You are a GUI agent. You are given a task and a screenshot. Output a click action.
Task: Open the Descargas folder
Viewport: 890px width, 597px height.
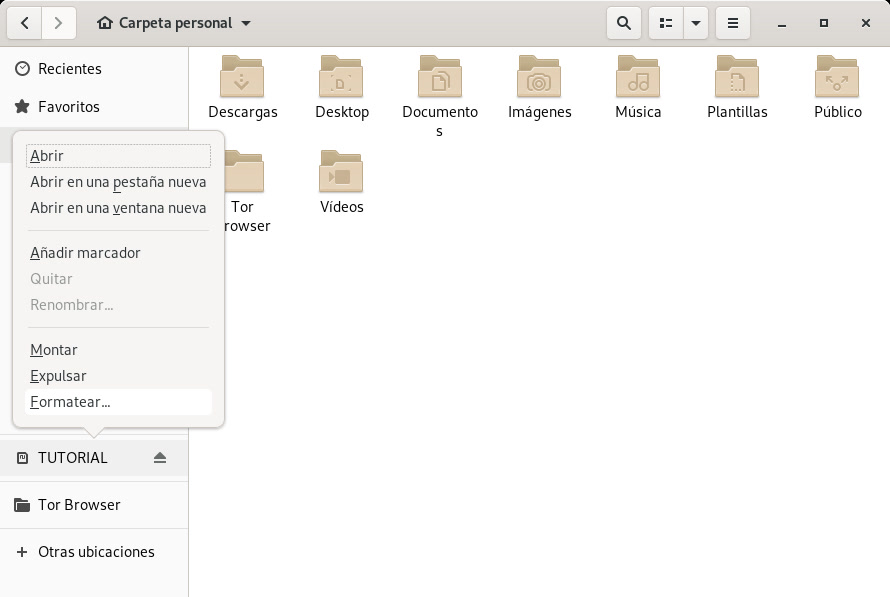click(242, 78)
